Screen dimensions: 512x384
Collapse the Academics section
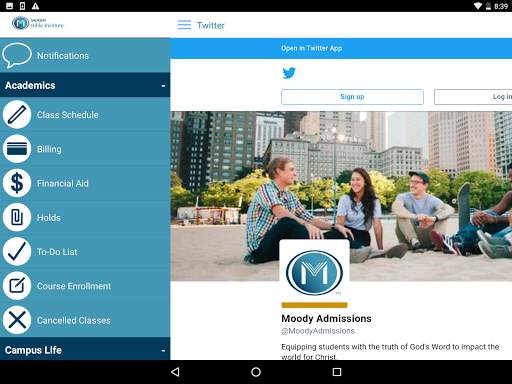click(x=85, y=85)
